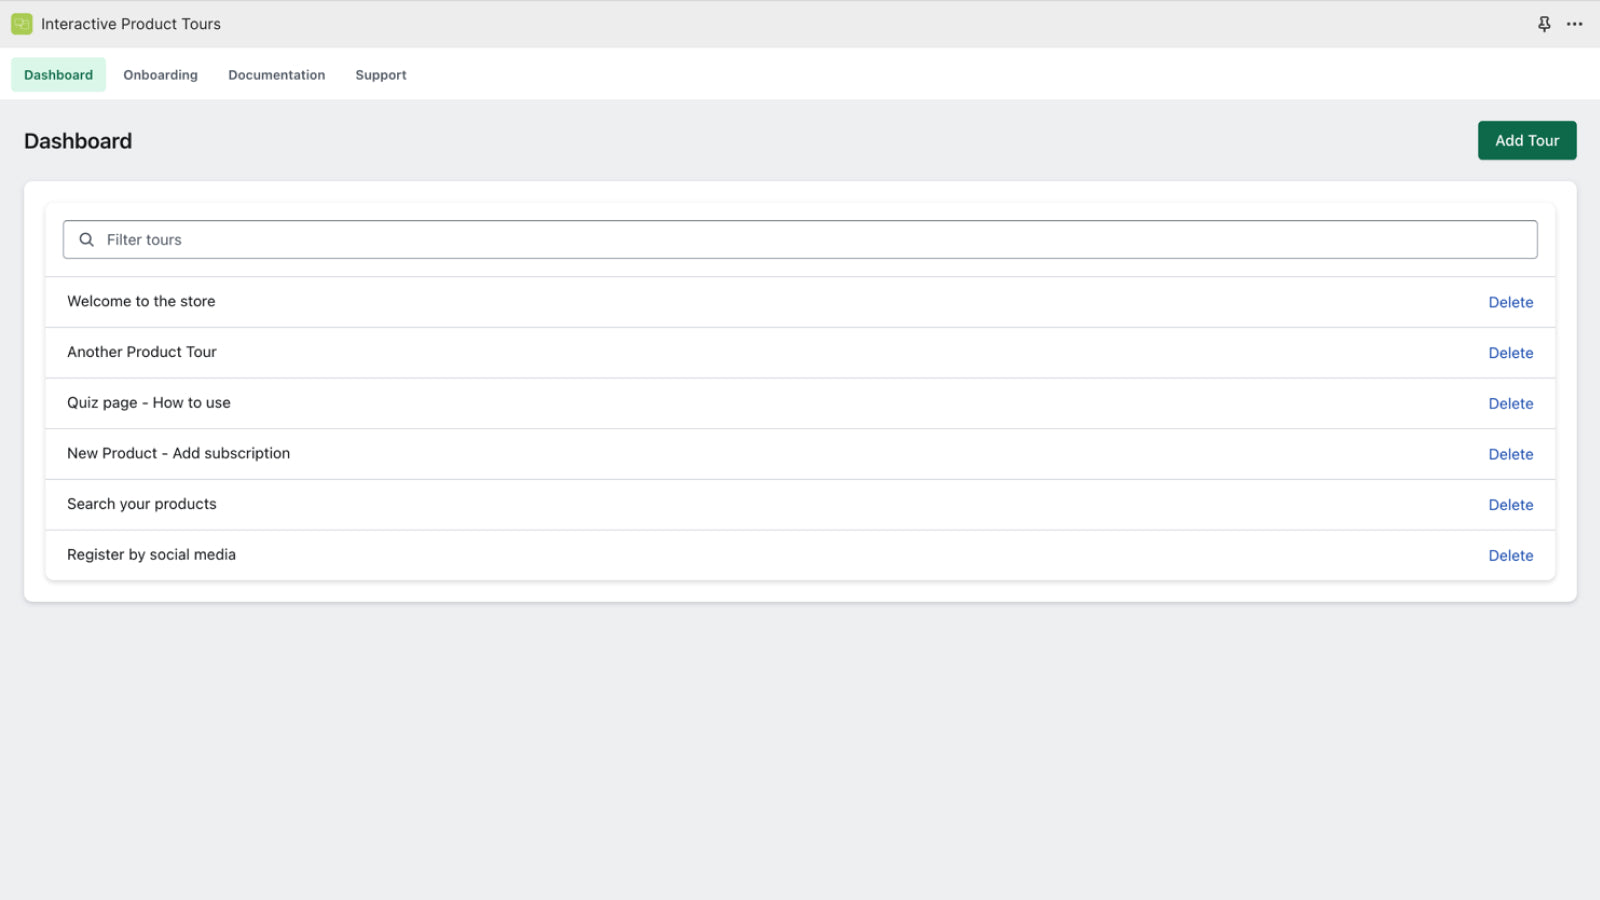Screen dimensions: 1600x900
Task: Click the Add Tour button
Action: click(x=1527, y=140)
